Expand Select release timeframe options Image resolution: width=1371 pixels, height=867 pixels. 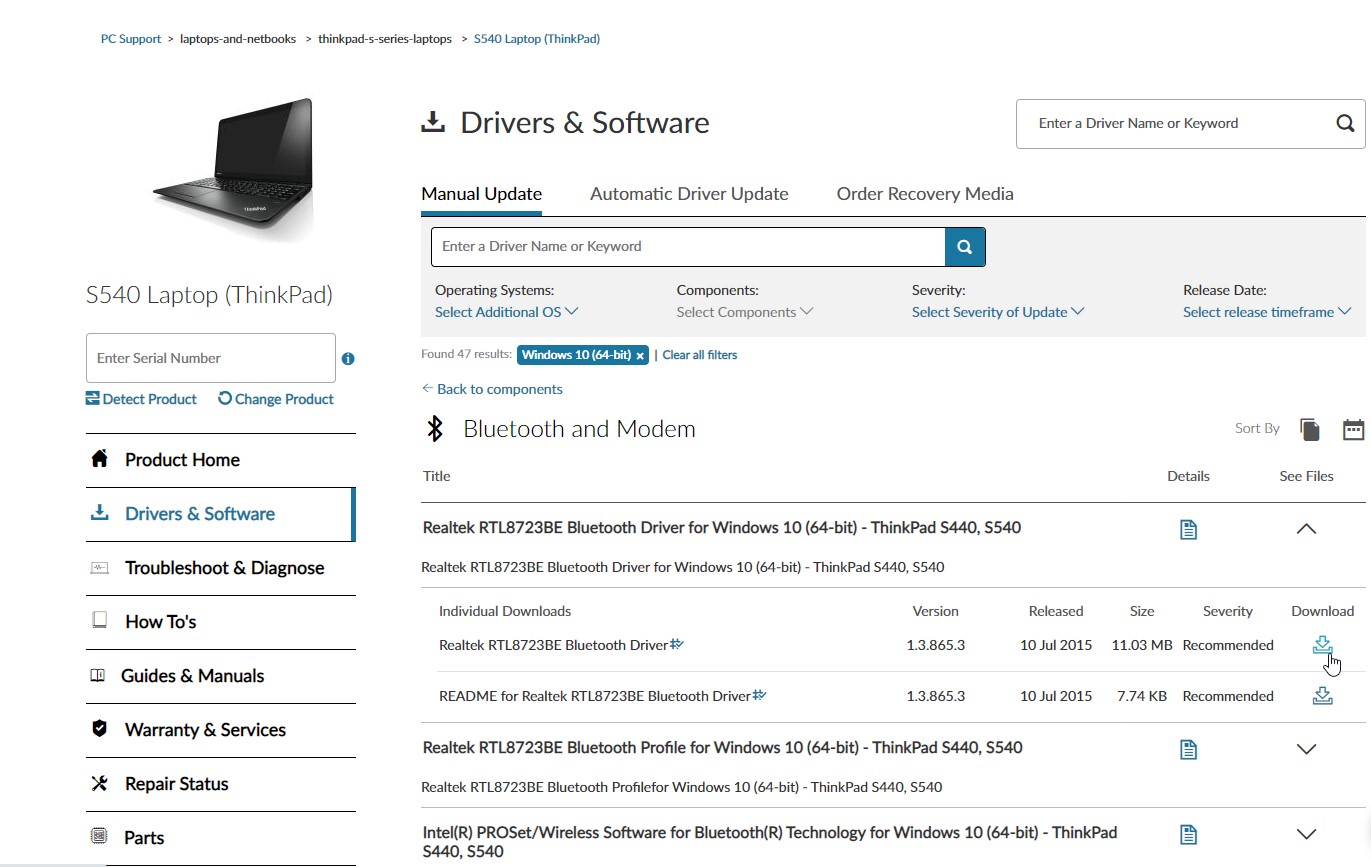[1265, 311]
